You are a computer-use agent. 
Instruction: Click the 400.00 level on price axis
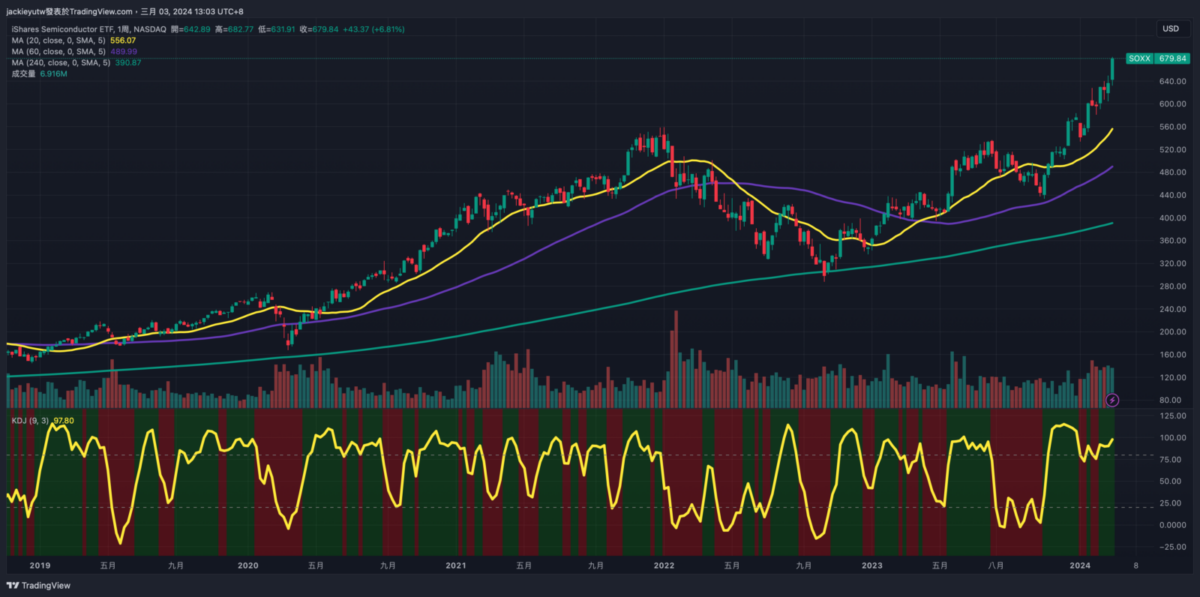(1172, 218)
